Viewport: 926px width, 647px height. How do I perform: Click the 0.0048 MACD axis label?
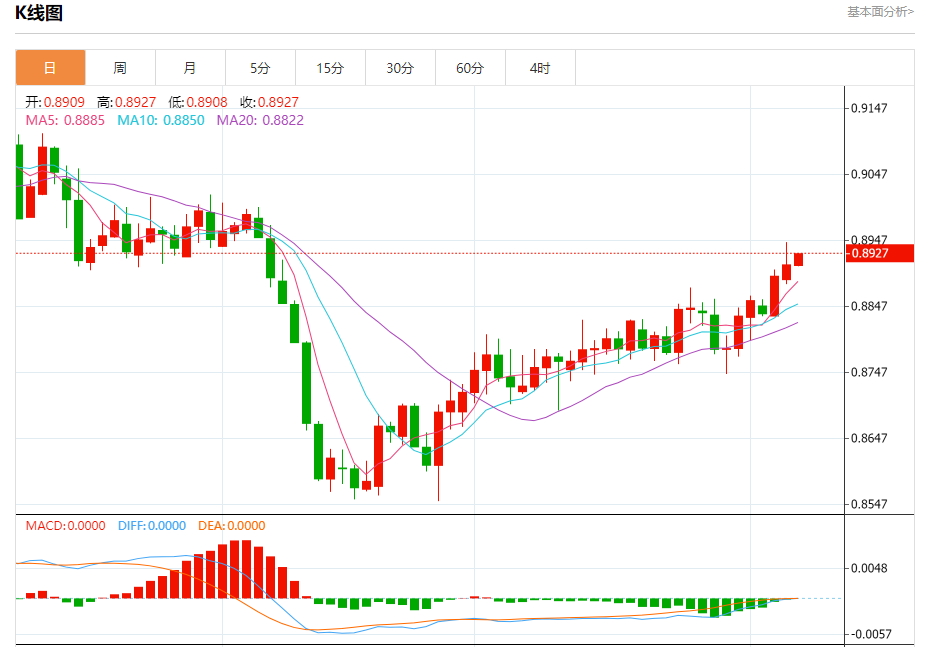pyautogui.click(x=869, y=568)
